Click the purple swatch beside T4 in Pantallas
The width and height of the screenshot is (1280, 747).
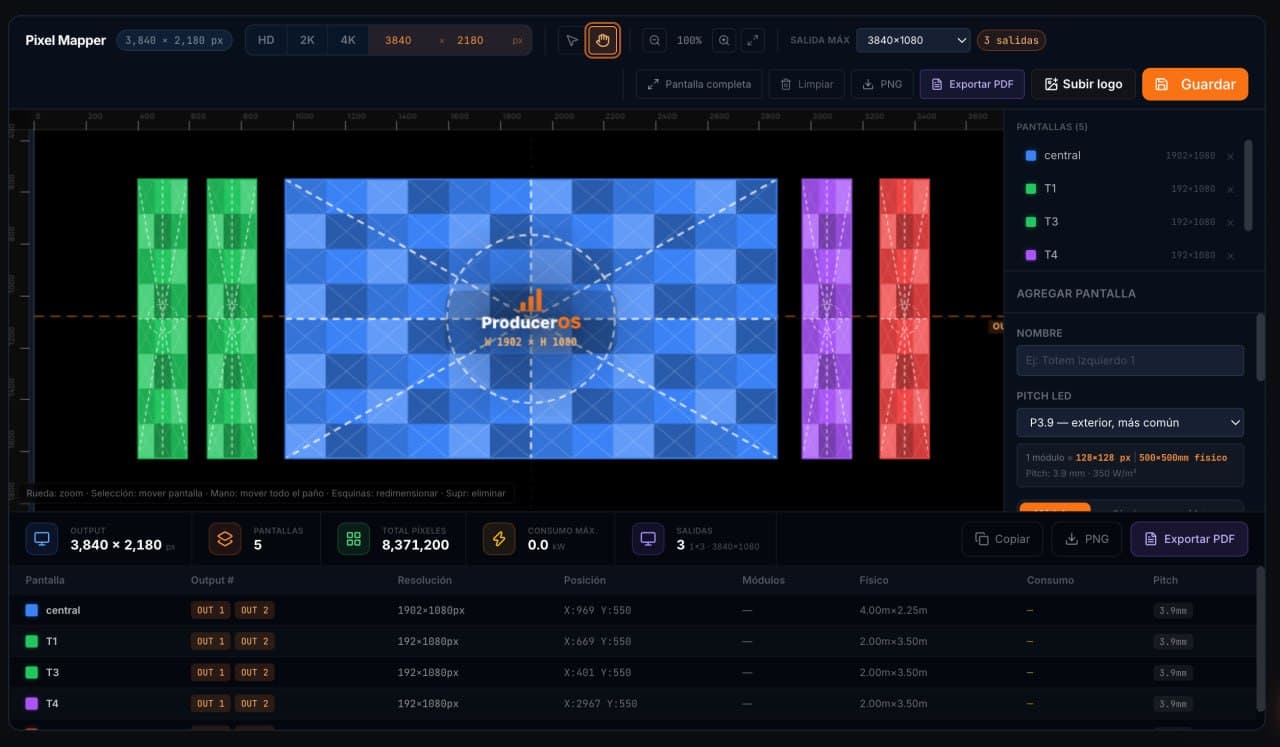[x=1031, y=255]
